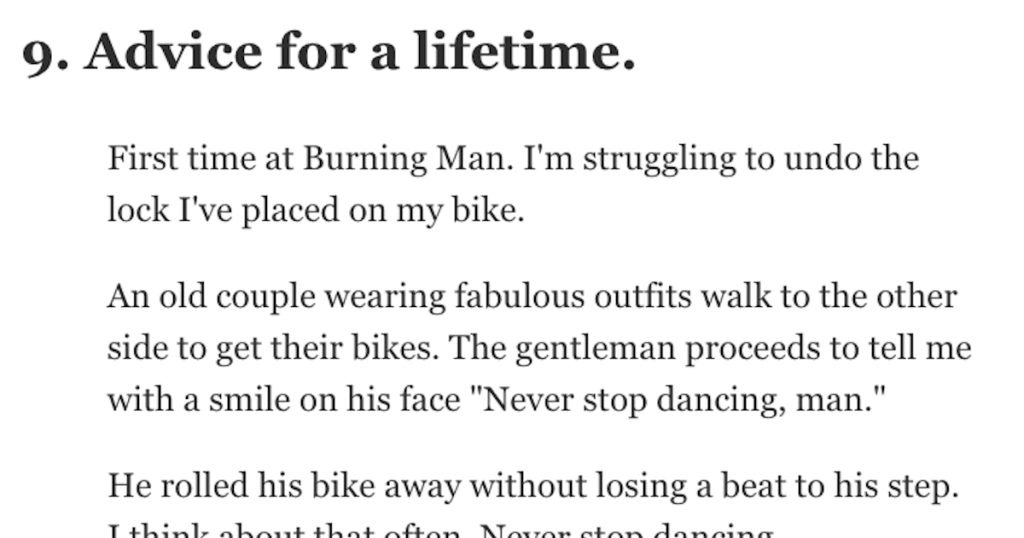The width and height of the screenshot is (1024, 538).
Task: Click the words "An old couple"
Action: 212,297
